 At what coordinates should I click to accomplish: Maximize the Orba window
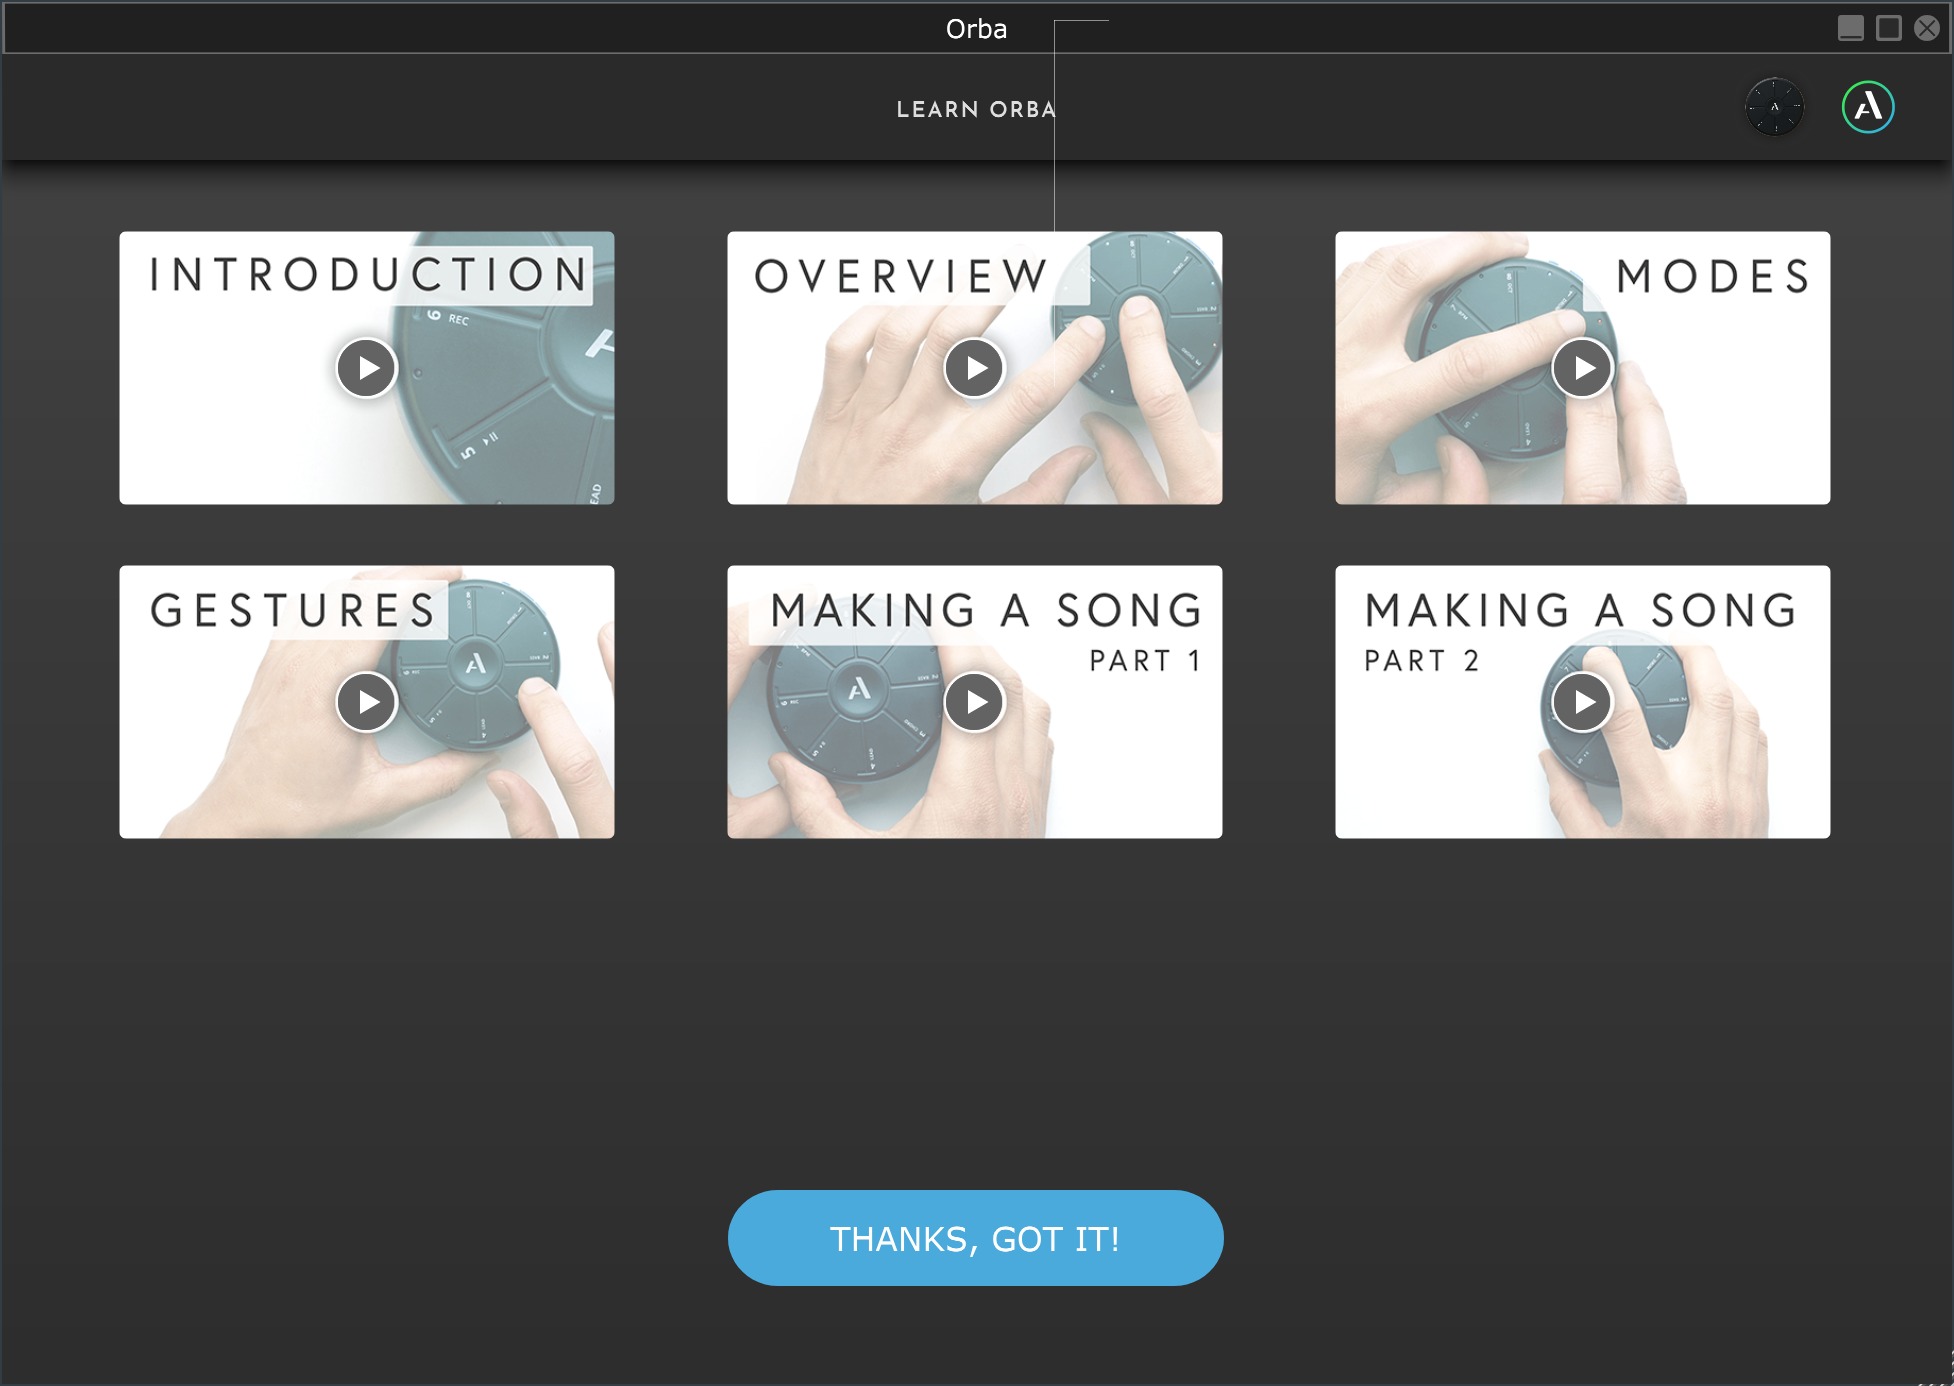point(1889,28)
